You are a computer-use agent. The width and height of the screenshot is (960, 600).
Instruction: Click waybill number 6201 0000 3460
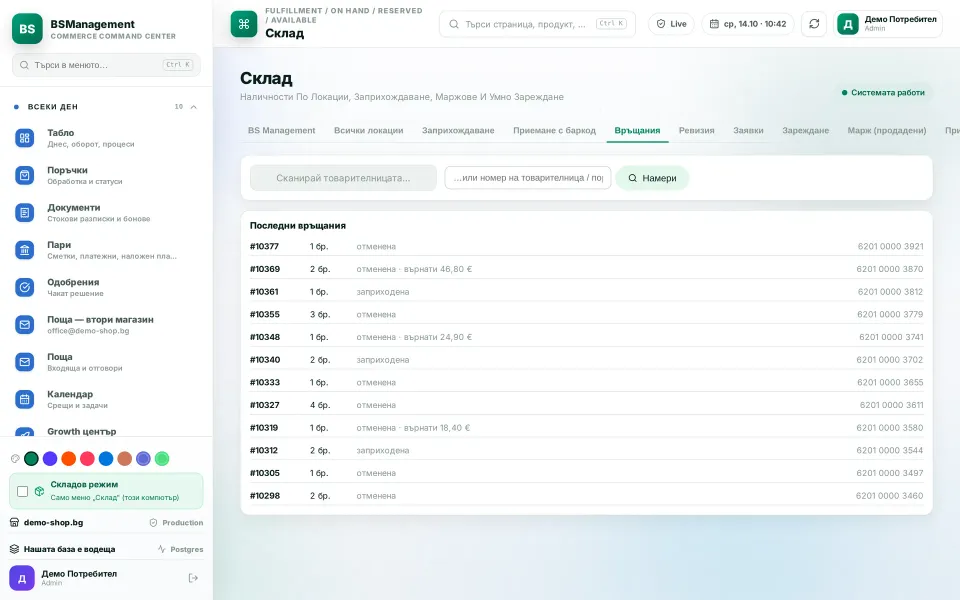tap(890, 496)
